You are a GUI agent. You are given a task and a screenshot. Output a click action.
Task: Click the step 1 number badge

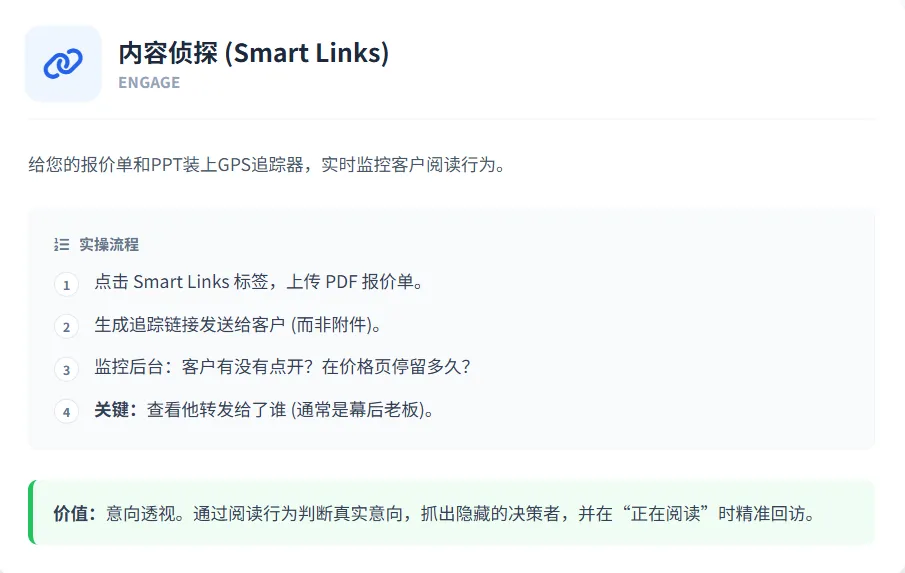(x=66, y=284)
